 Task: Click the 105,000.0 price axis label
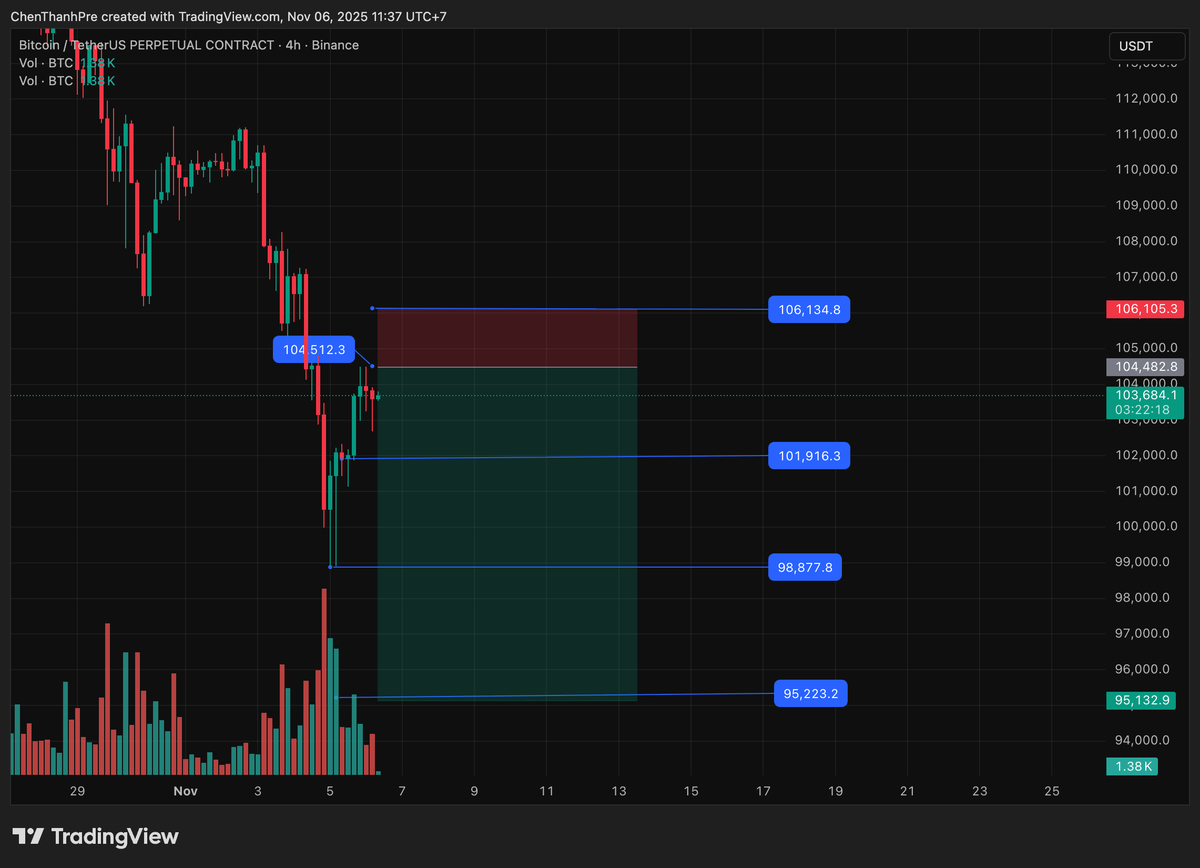[x=1145, y=348]
